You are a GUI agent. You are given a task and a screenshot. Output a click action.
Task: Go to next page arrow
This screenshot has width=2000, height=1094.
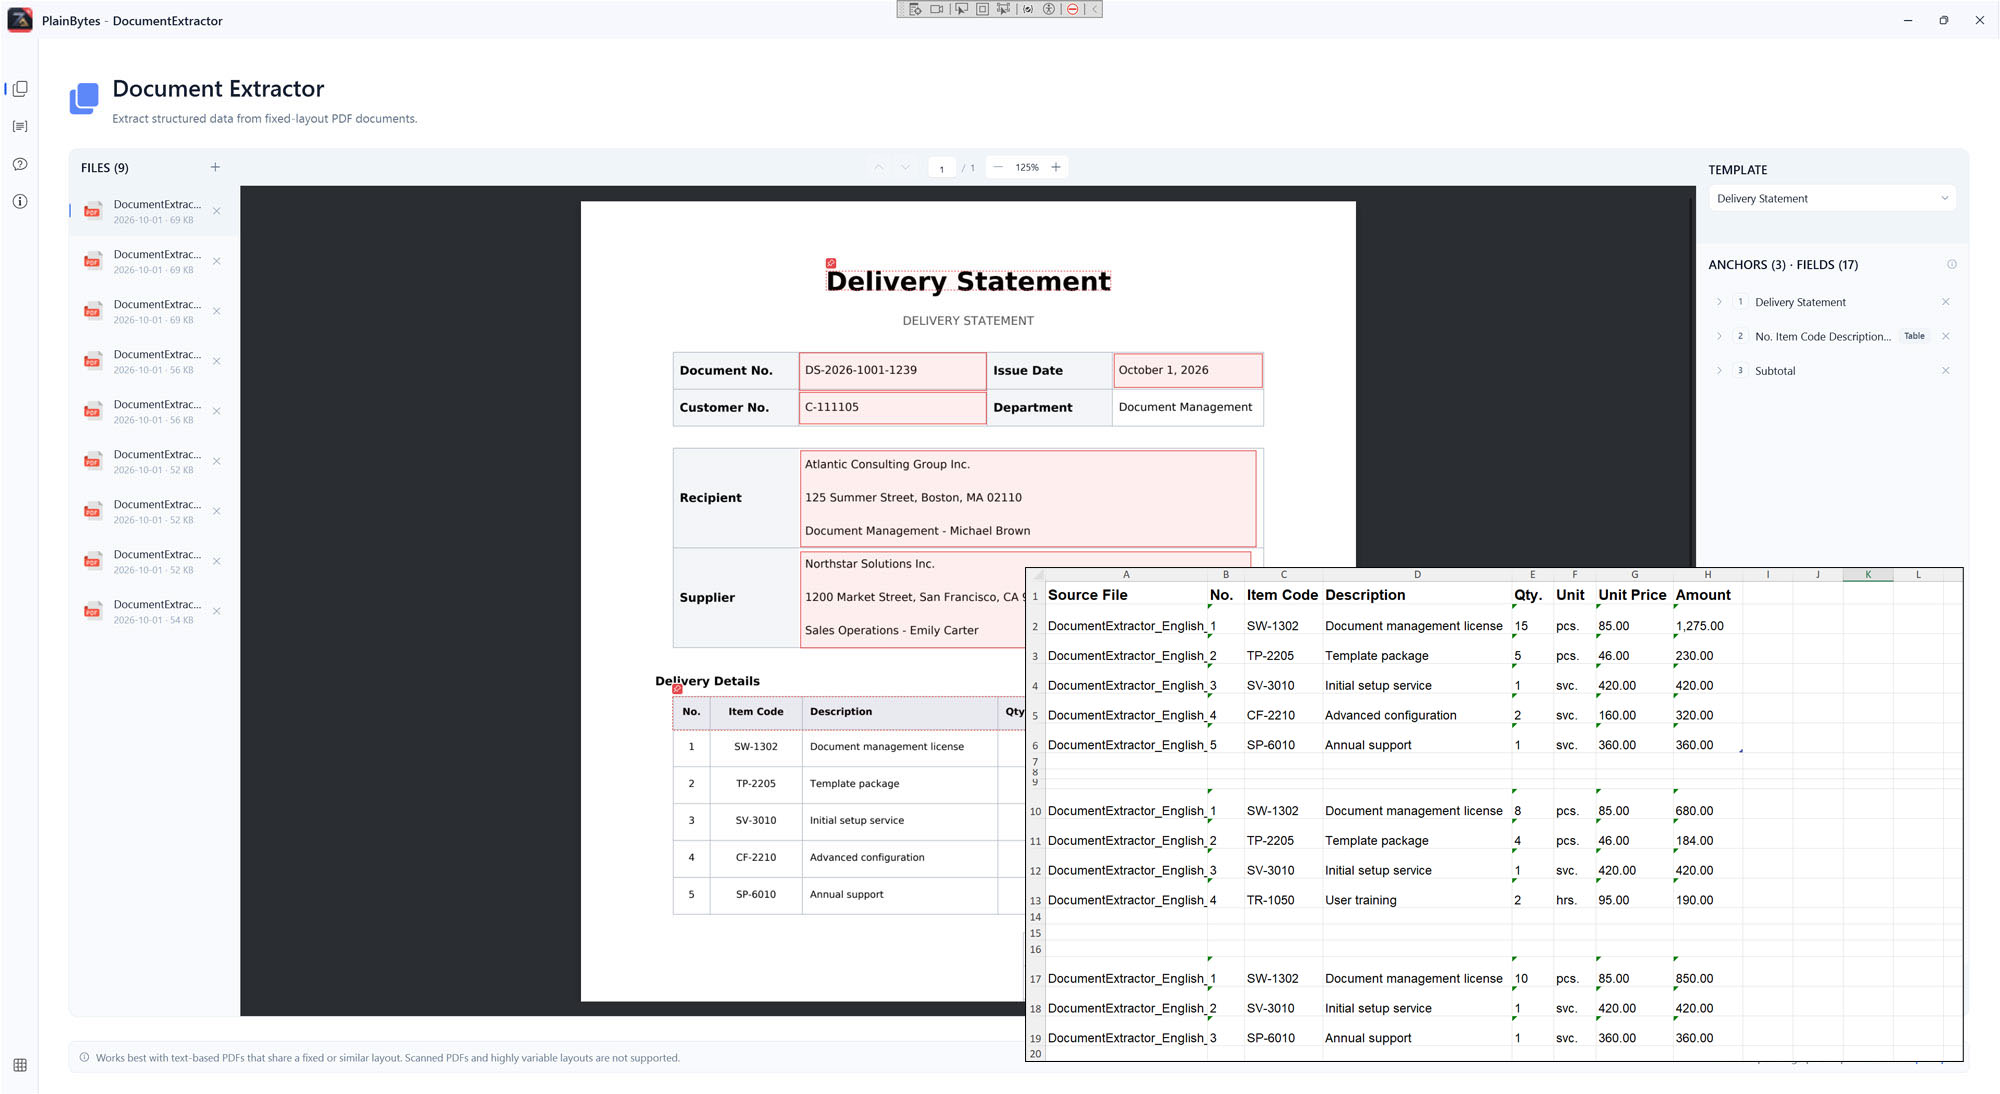pyautogui.click(x=905, y=167)
